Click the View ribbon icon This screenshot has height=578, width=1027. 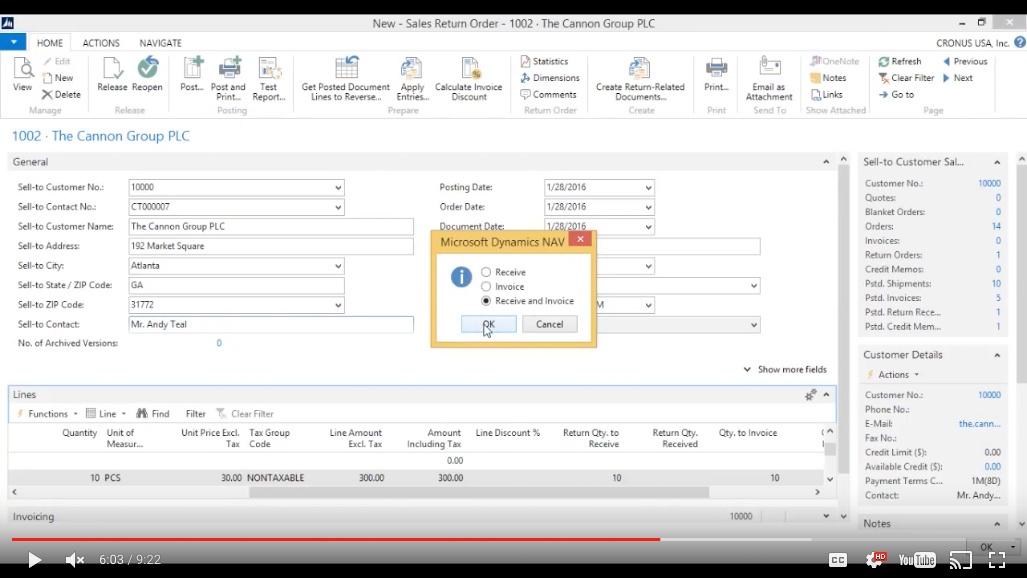click(x=22, y=74)
